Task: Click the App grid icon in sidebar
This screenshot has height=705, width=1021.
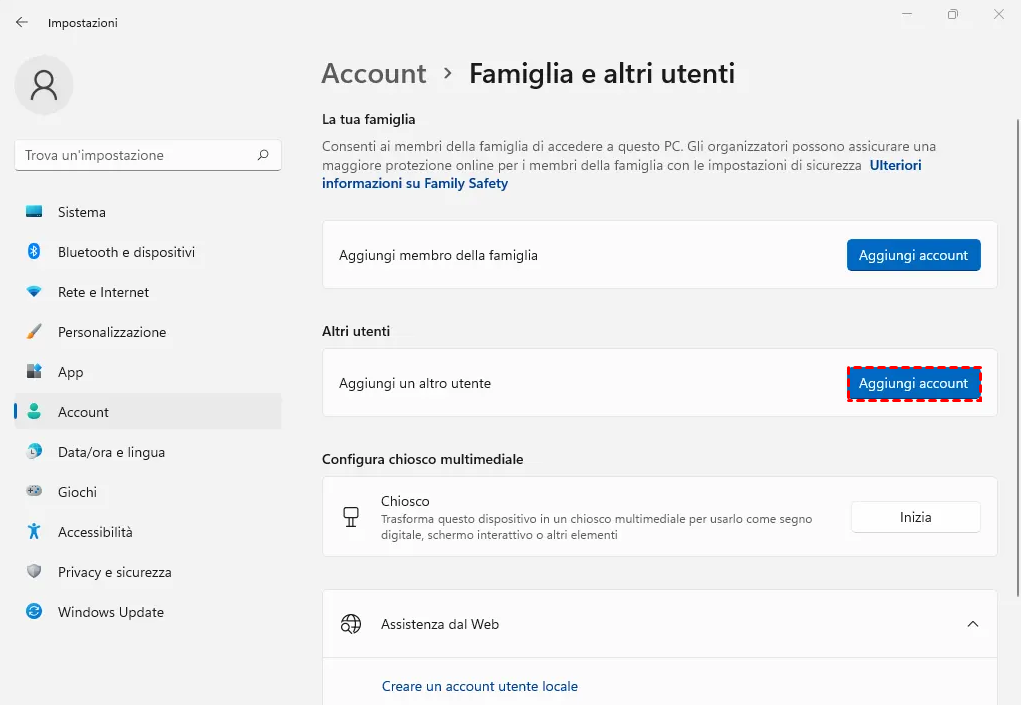Action: click(34, 372)
